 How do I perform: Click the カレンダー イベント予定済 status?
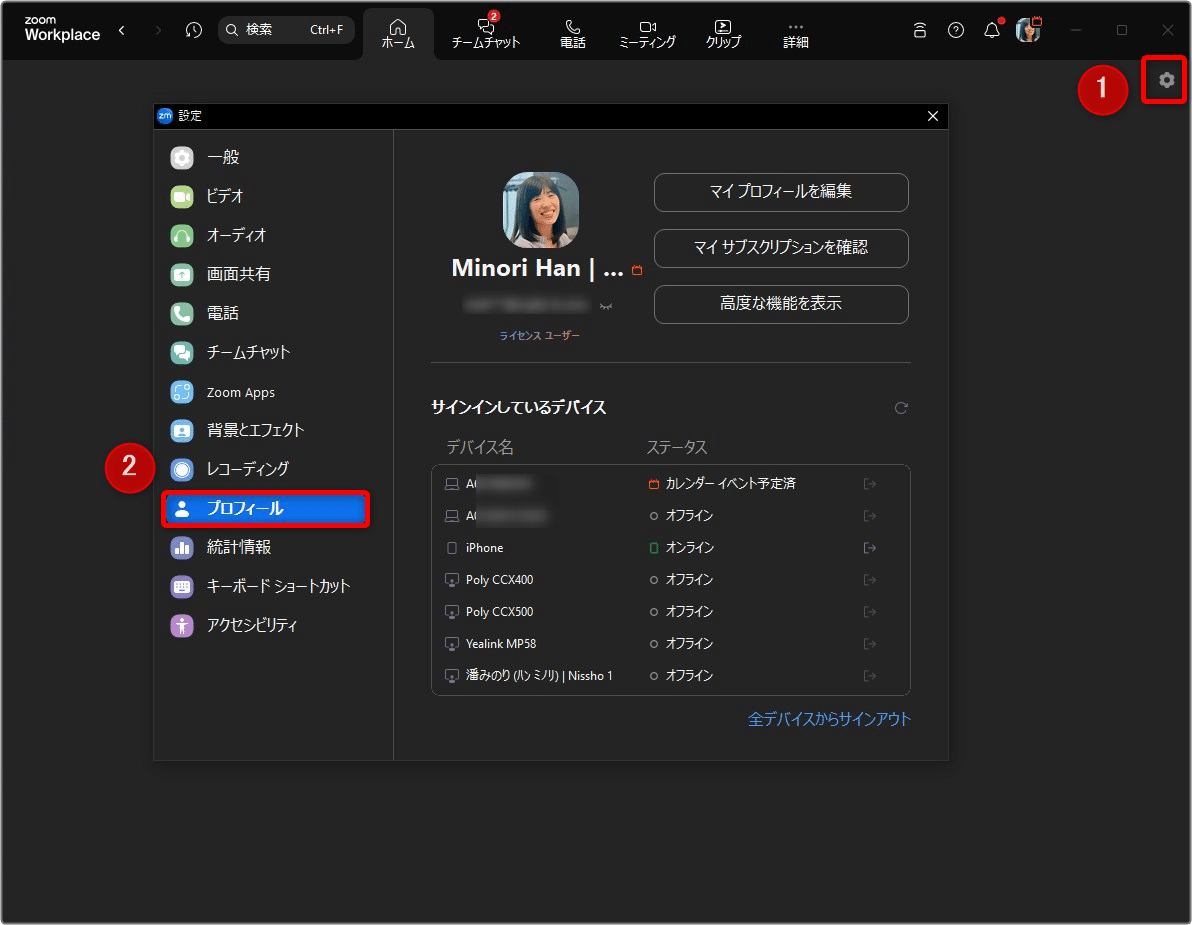point(731,484)
